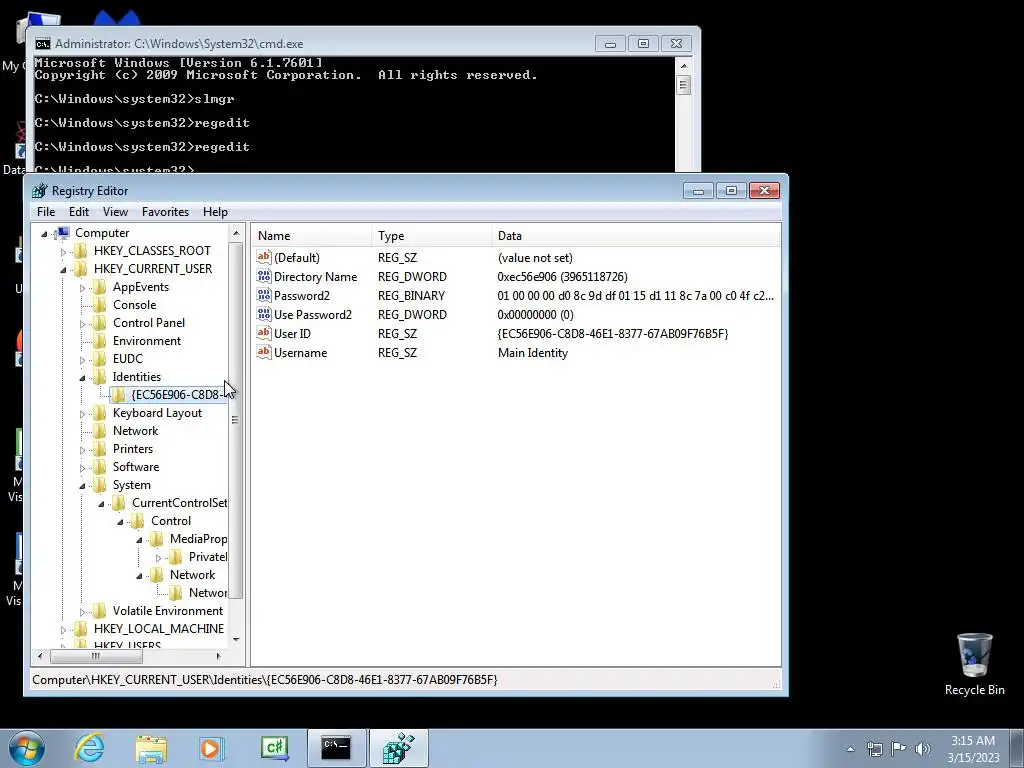Click the tree pane horizontal scrollbar thumb

pos(96,656)
